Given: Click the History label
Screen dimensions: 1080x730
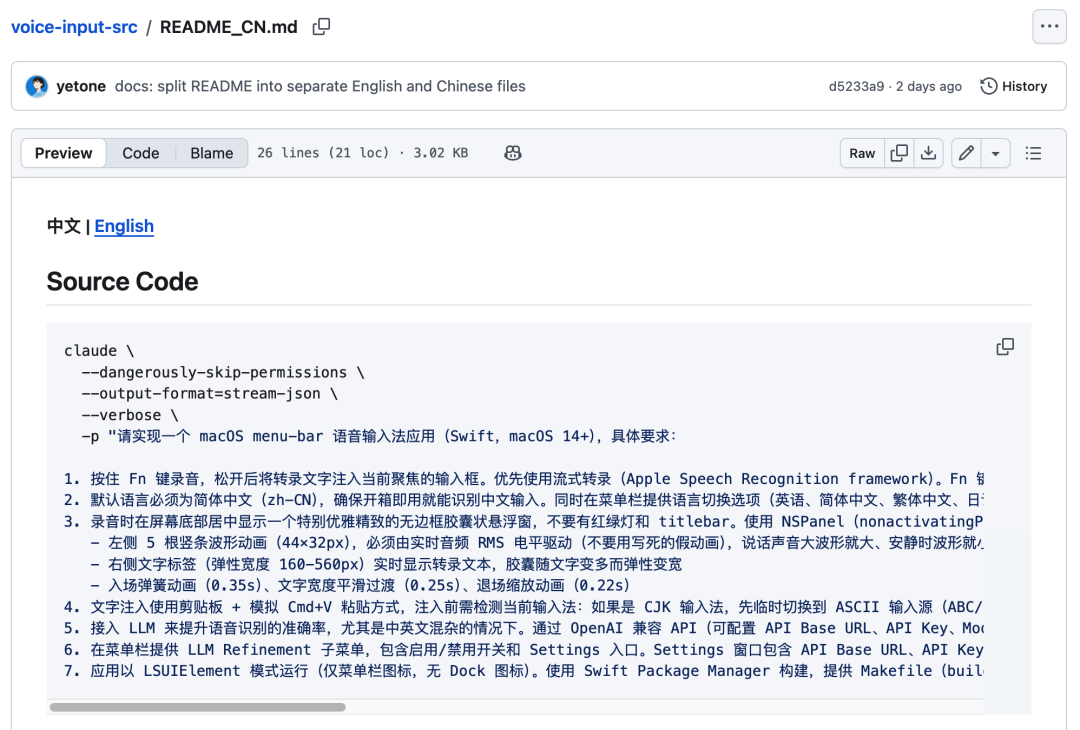Looking at the screenshot, I should tap(1024, 86).
